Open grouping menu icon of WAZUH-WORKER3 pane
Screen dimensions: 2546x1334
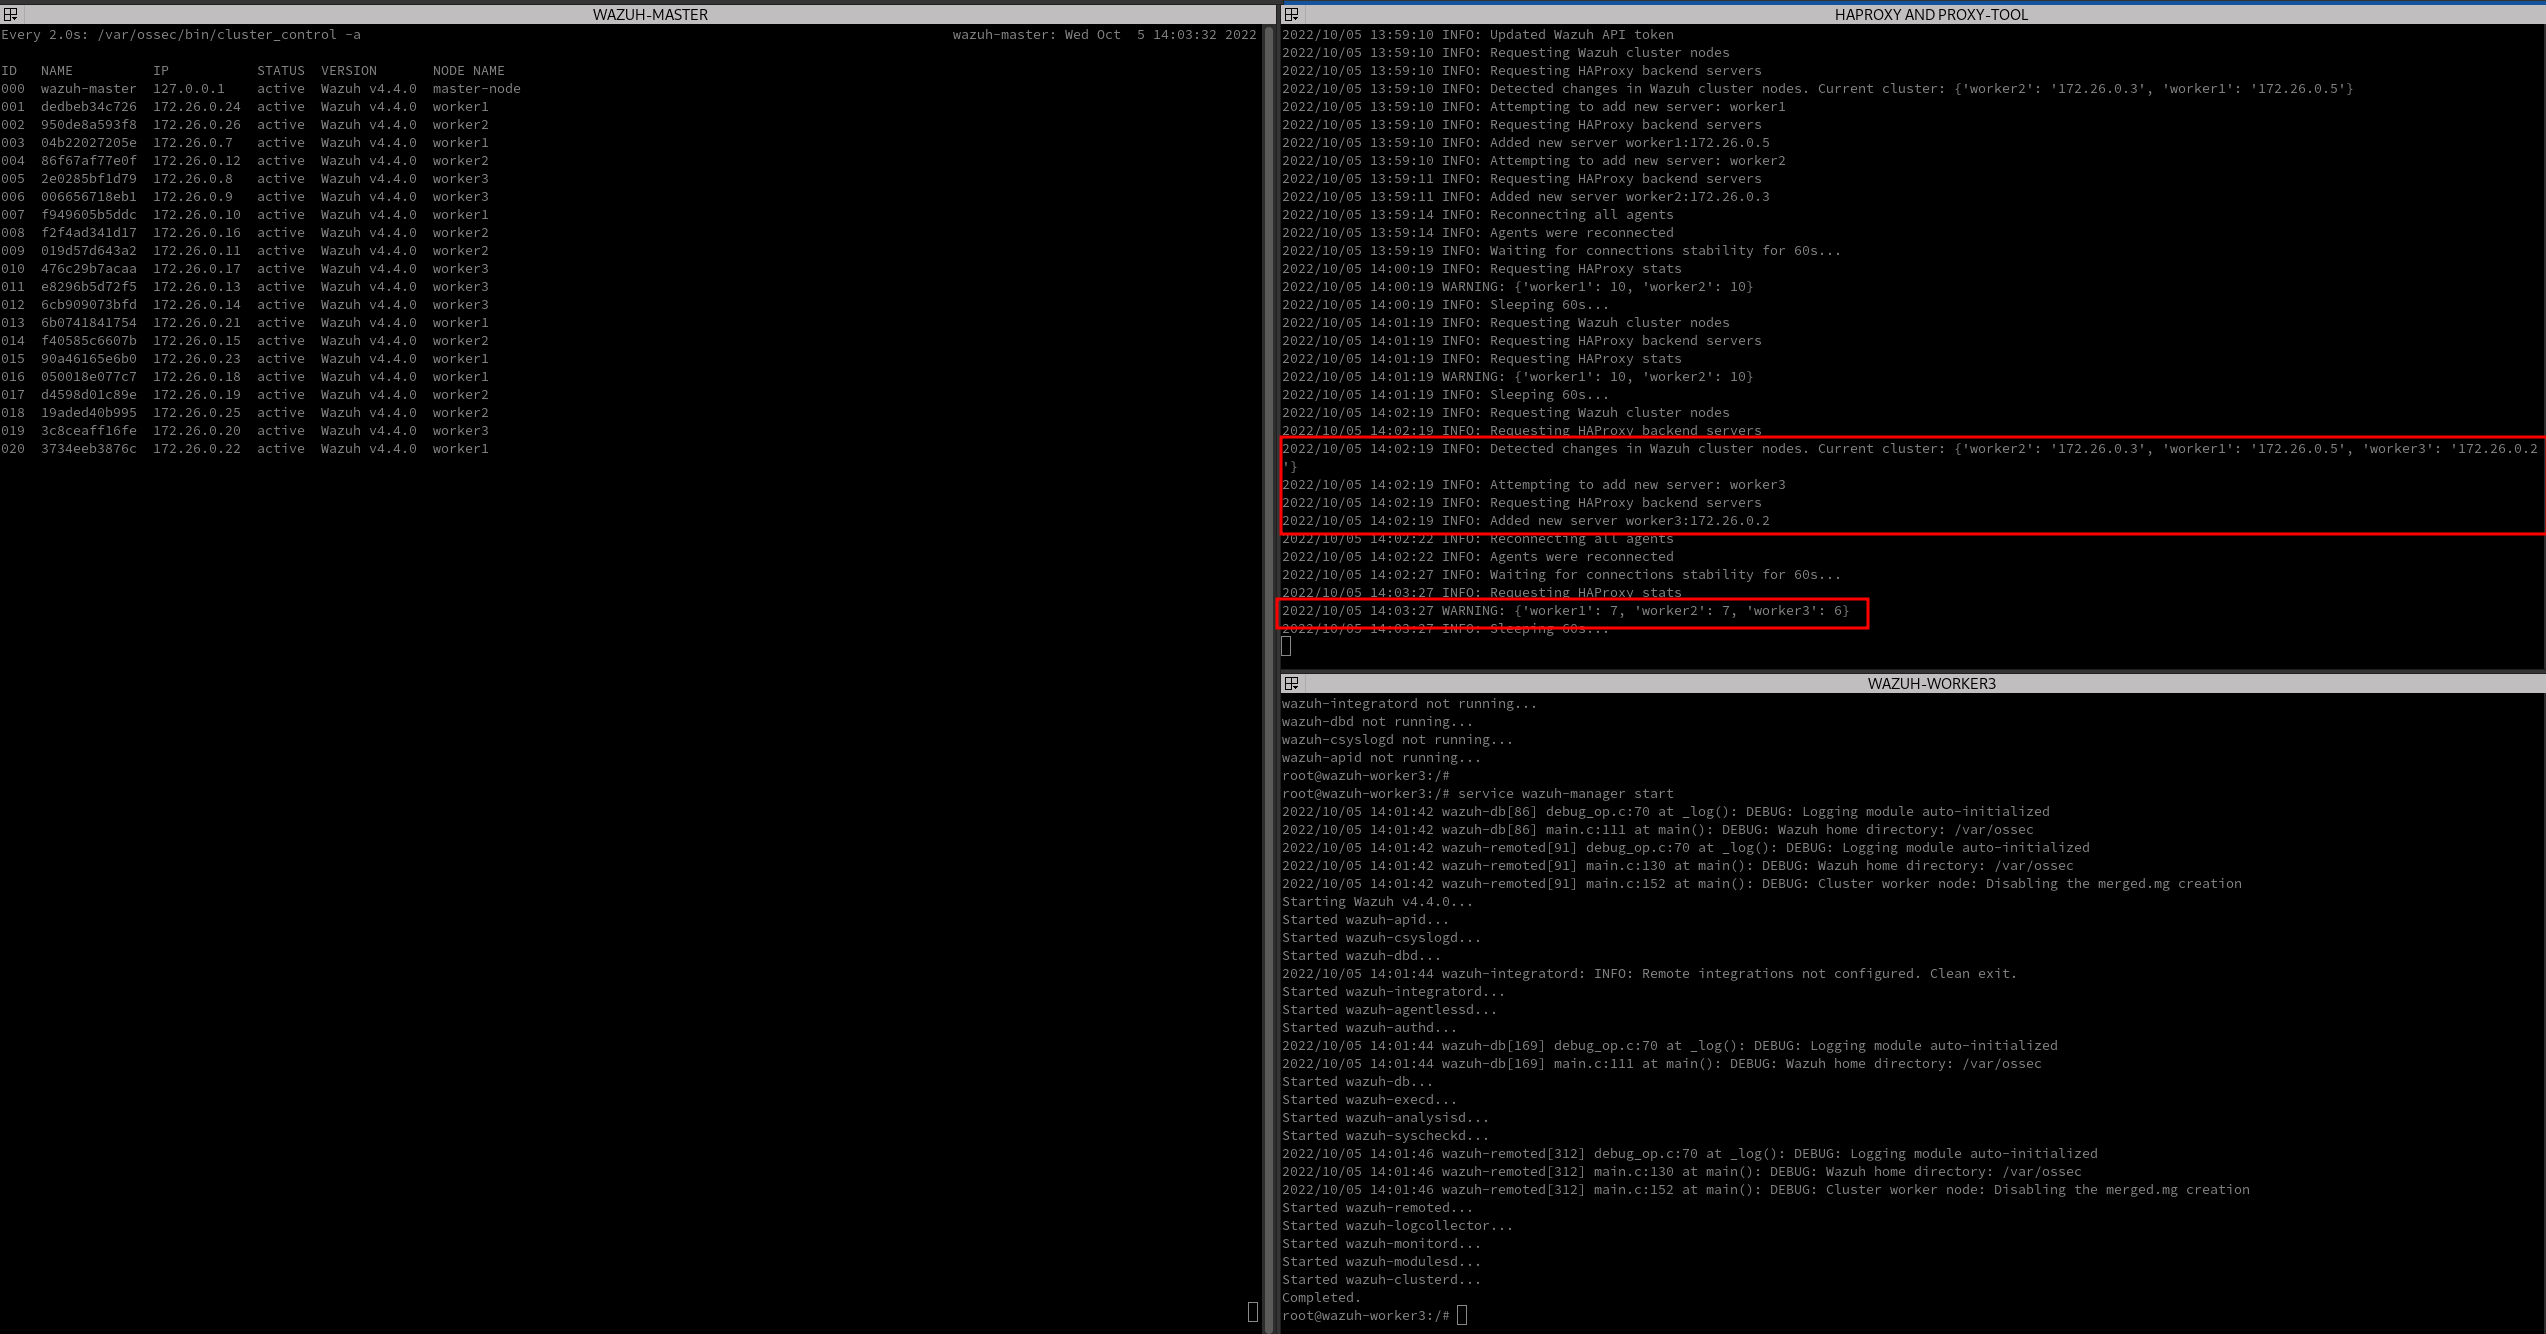coord(1291,683)
